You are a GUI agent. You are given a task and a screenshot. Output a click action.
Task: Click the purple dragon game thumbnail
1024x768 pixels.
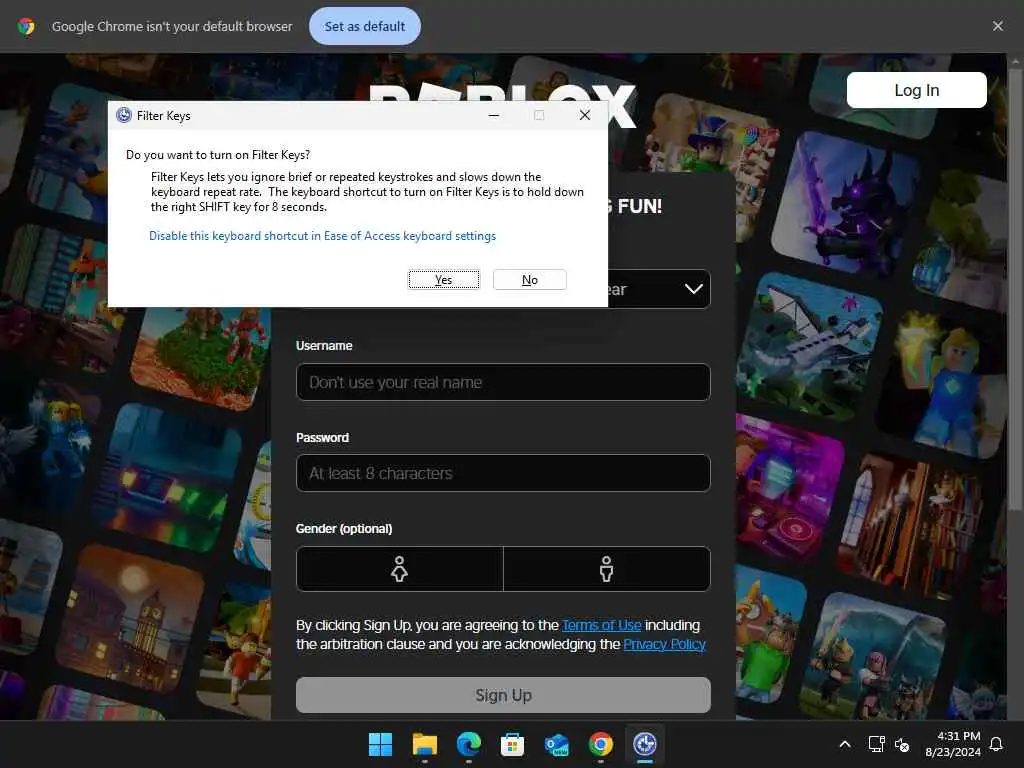click(844, 206)
